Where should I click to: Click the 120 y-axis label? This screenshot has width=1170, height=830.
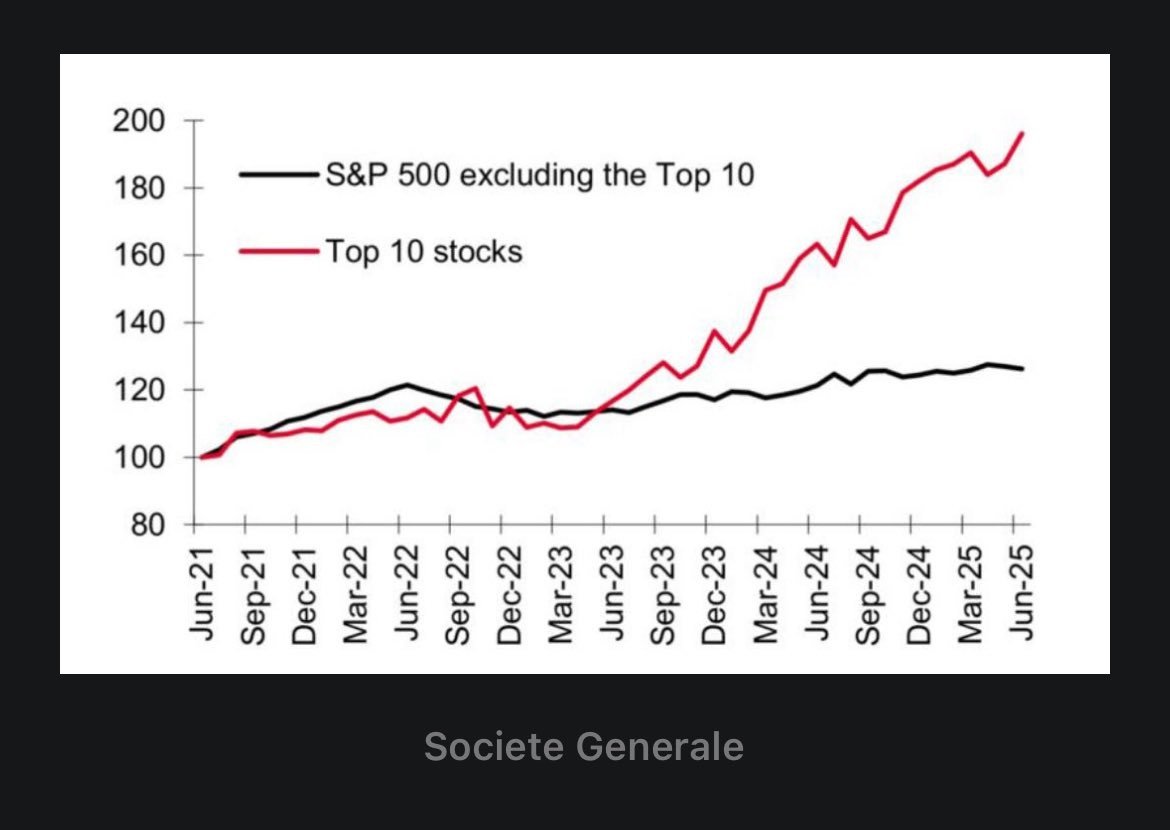coord(139,390)
